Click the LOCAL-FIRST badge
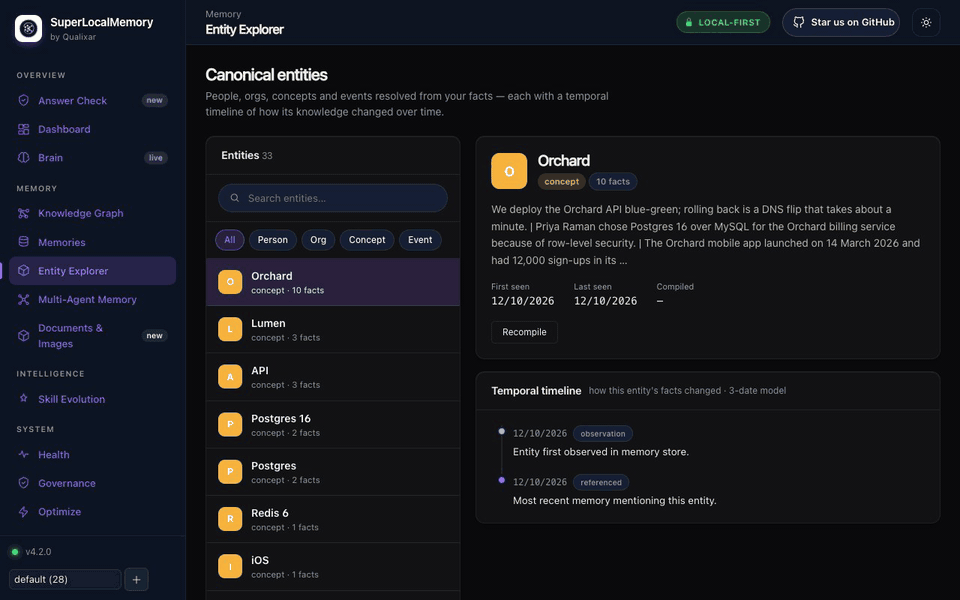The width and height of the screenshot is (960, 600). pos(723,22)
